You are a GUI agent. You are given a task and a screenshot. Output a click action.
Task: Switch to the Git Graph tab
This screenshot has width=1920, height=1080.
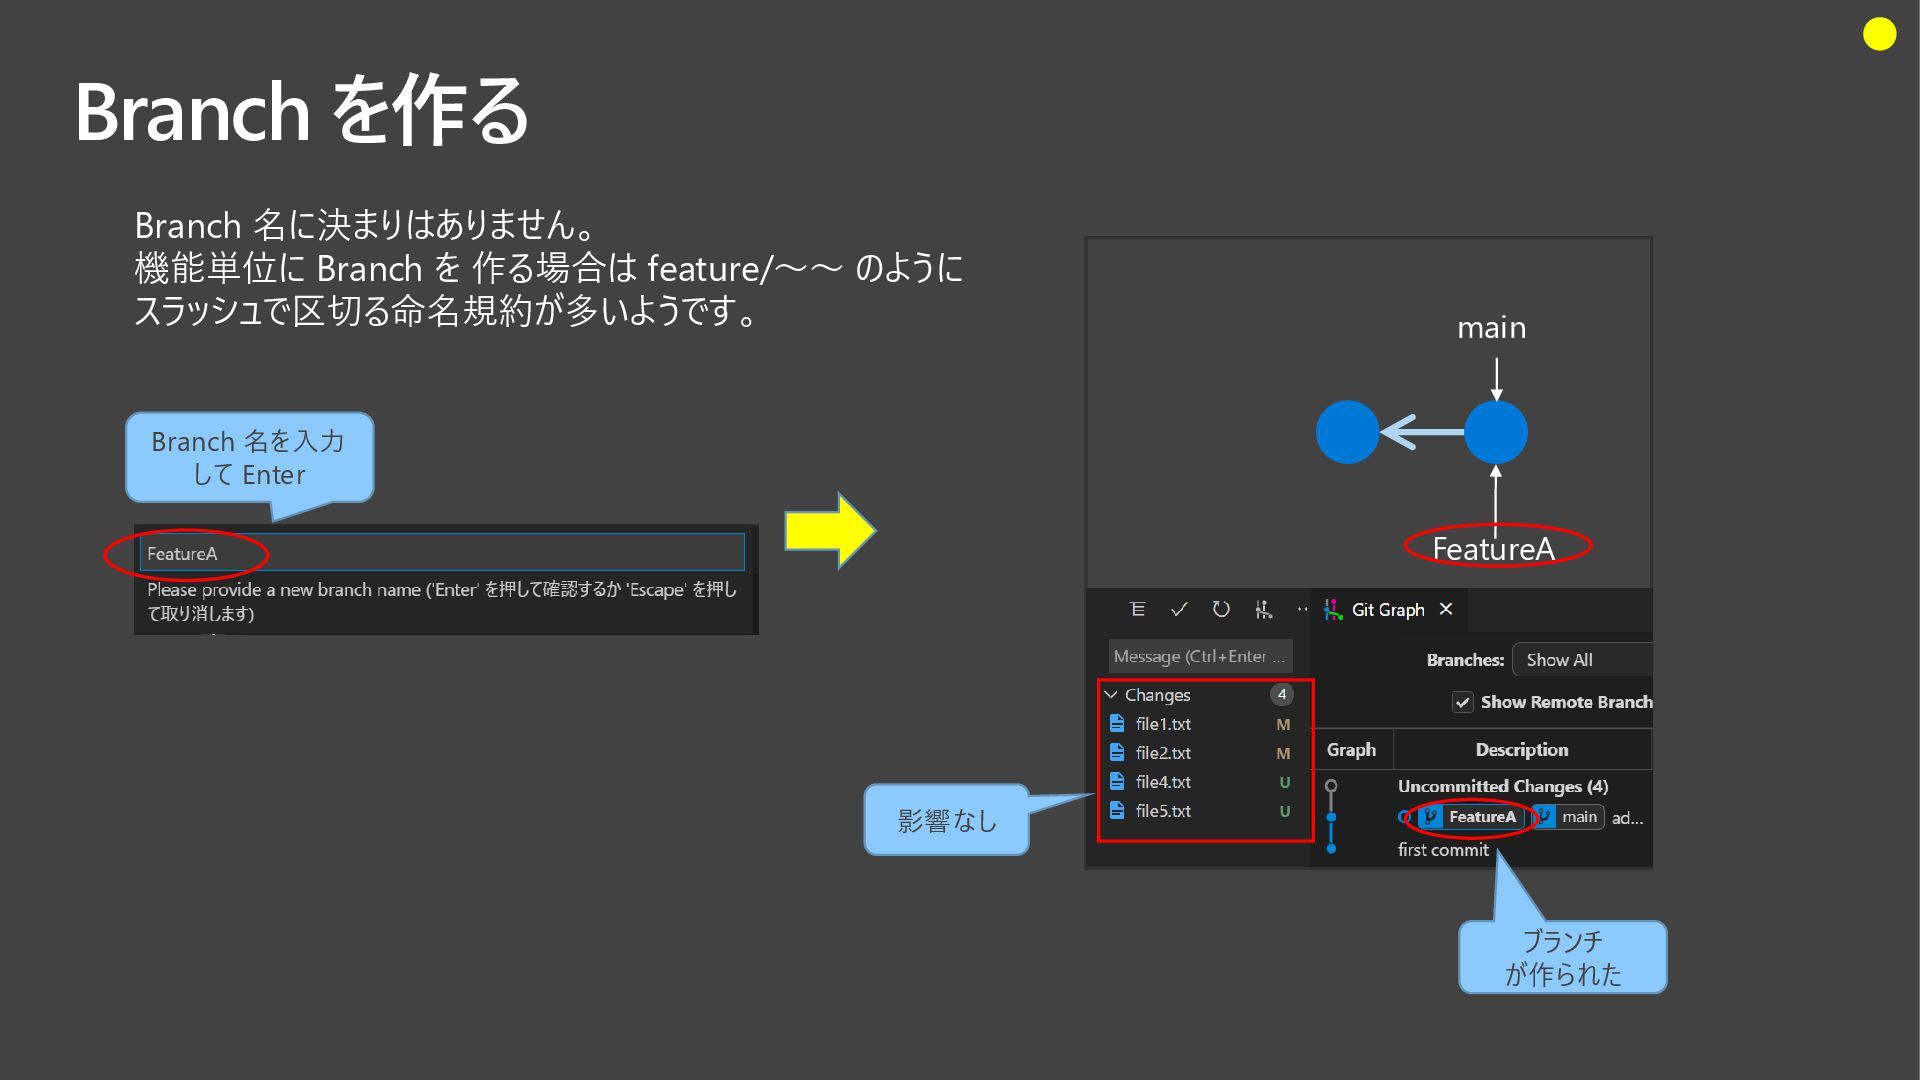click(1387, 610)
